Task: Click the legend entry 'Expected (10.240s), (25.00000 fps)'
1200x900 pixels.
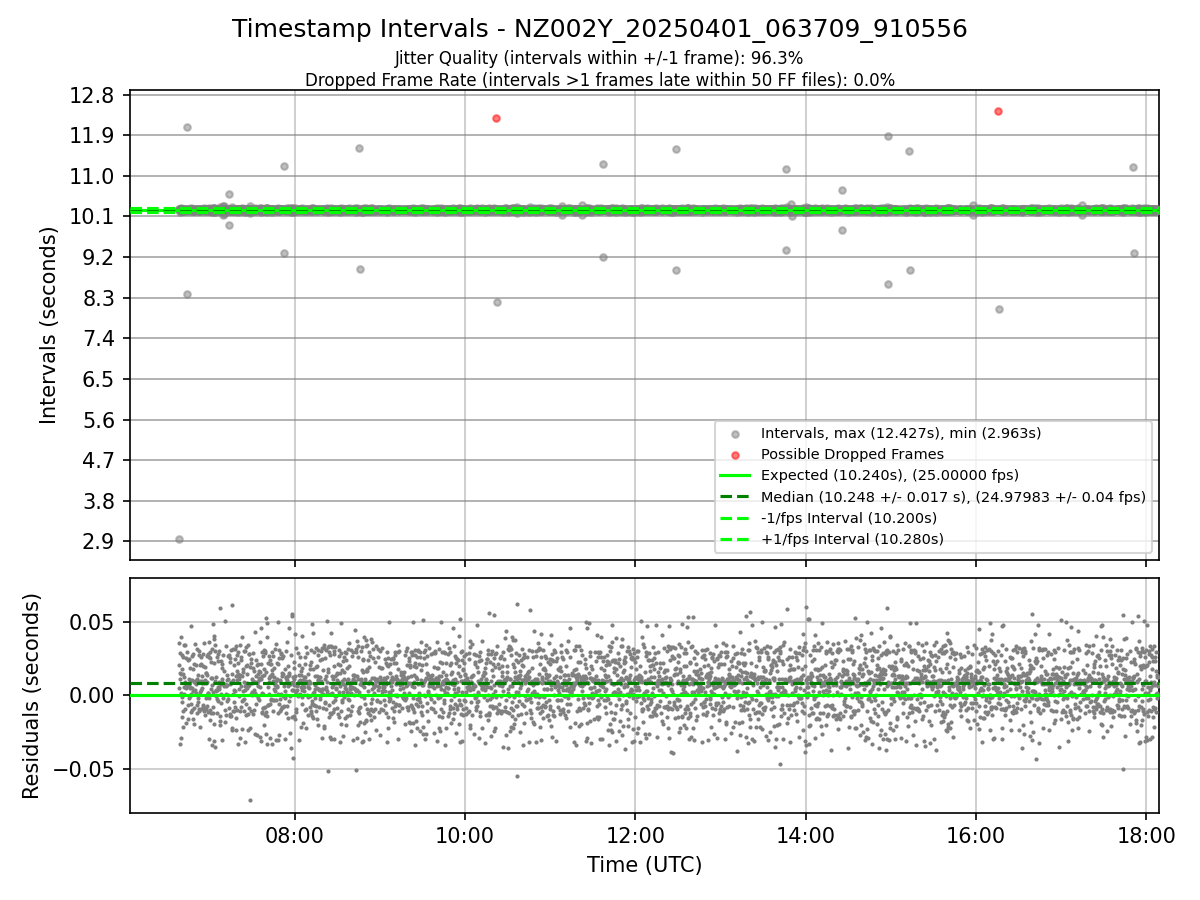Action: point(890,475)
